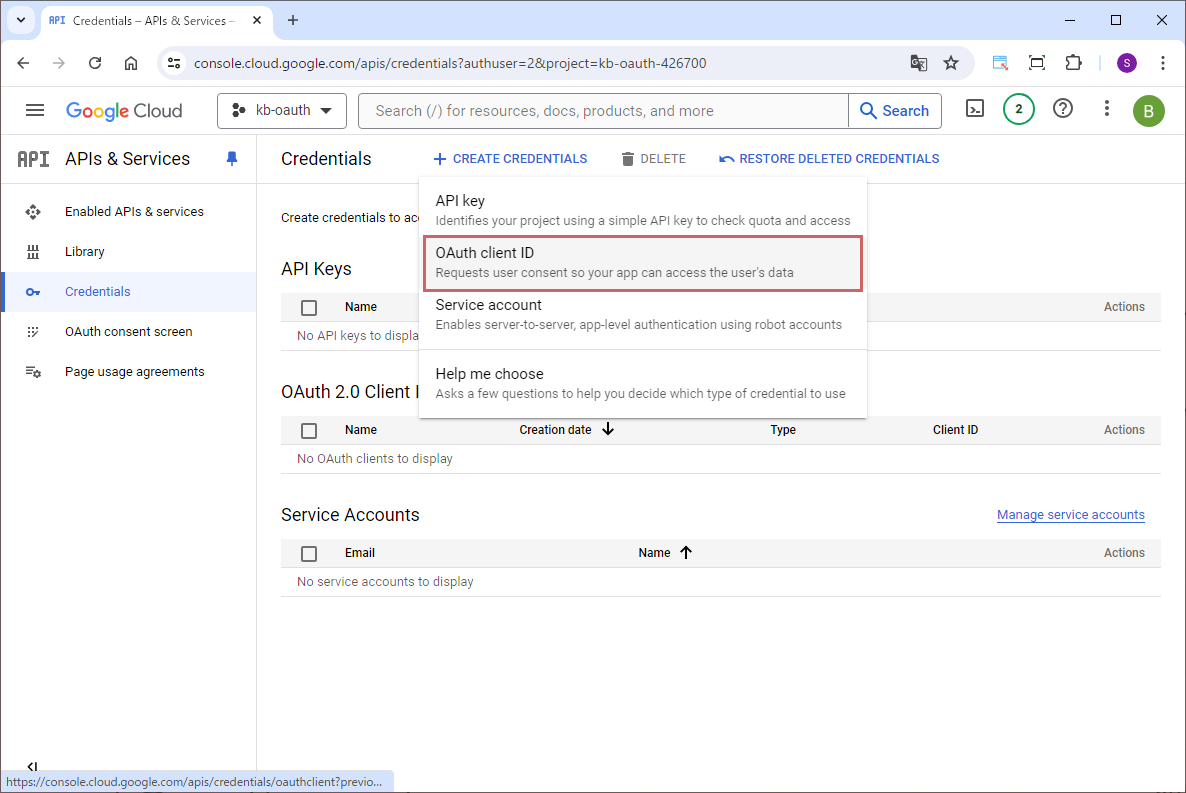Open the Google Cloud vertical dots settings menu

pyautogui.click(x=1106, y=110)
